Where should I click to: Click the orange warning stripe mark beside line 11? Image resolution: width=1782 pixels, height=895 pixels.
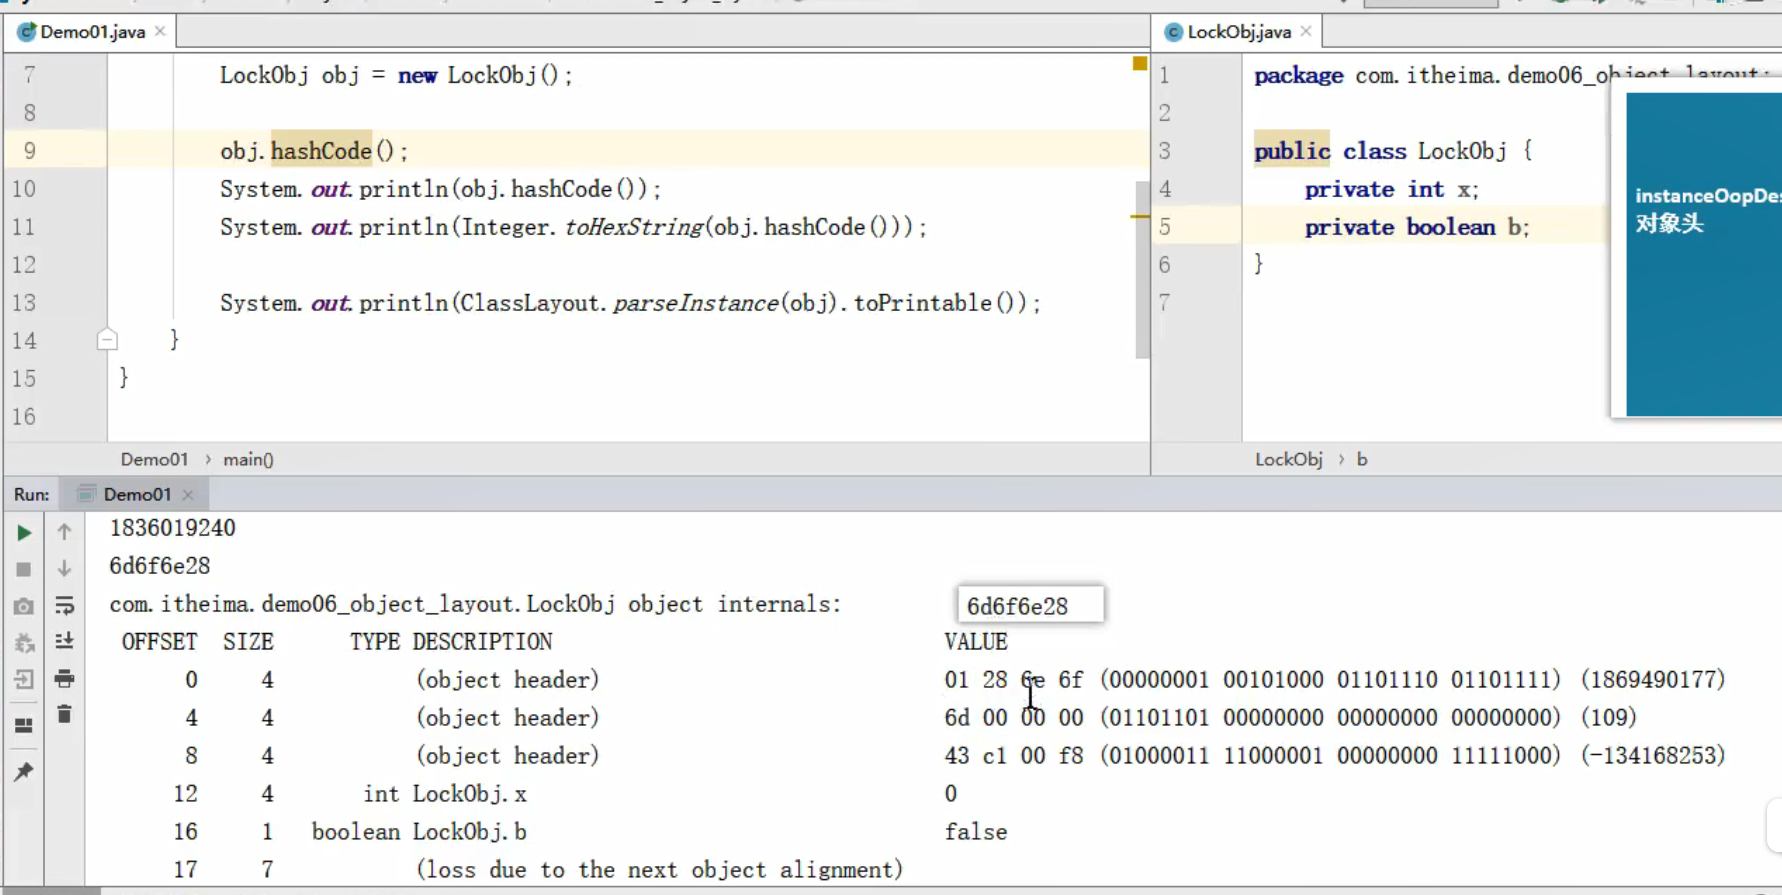coord(1140,217)
